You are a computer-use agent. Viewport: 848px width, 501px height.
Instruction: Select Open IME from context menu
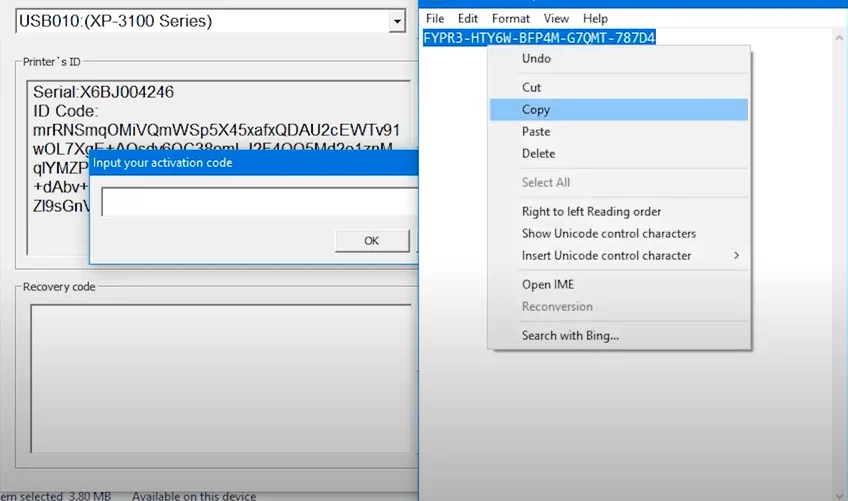[548, 285]
